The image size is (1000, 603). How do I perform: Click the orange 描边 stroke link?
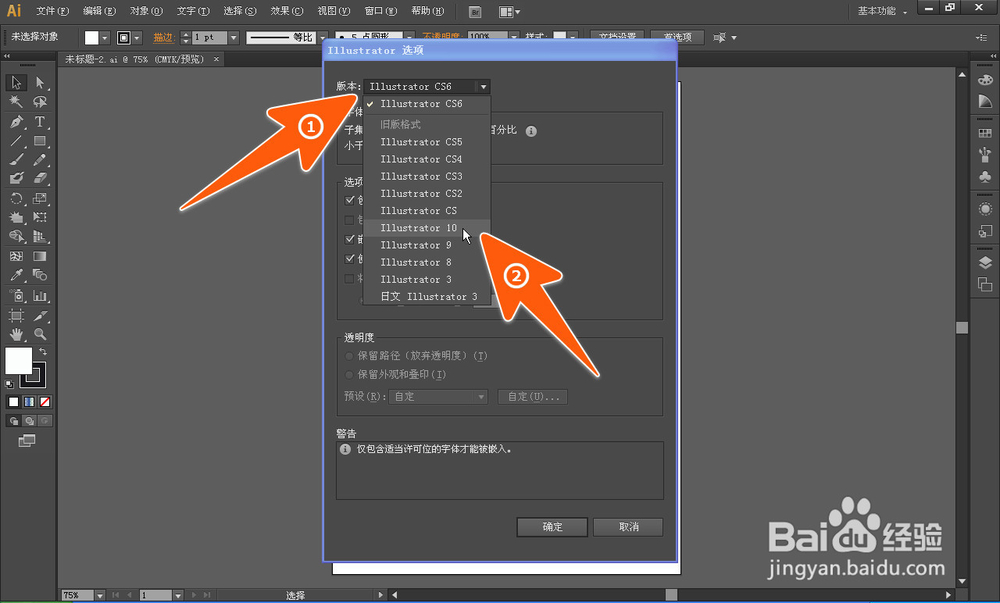tap(163, 38)
